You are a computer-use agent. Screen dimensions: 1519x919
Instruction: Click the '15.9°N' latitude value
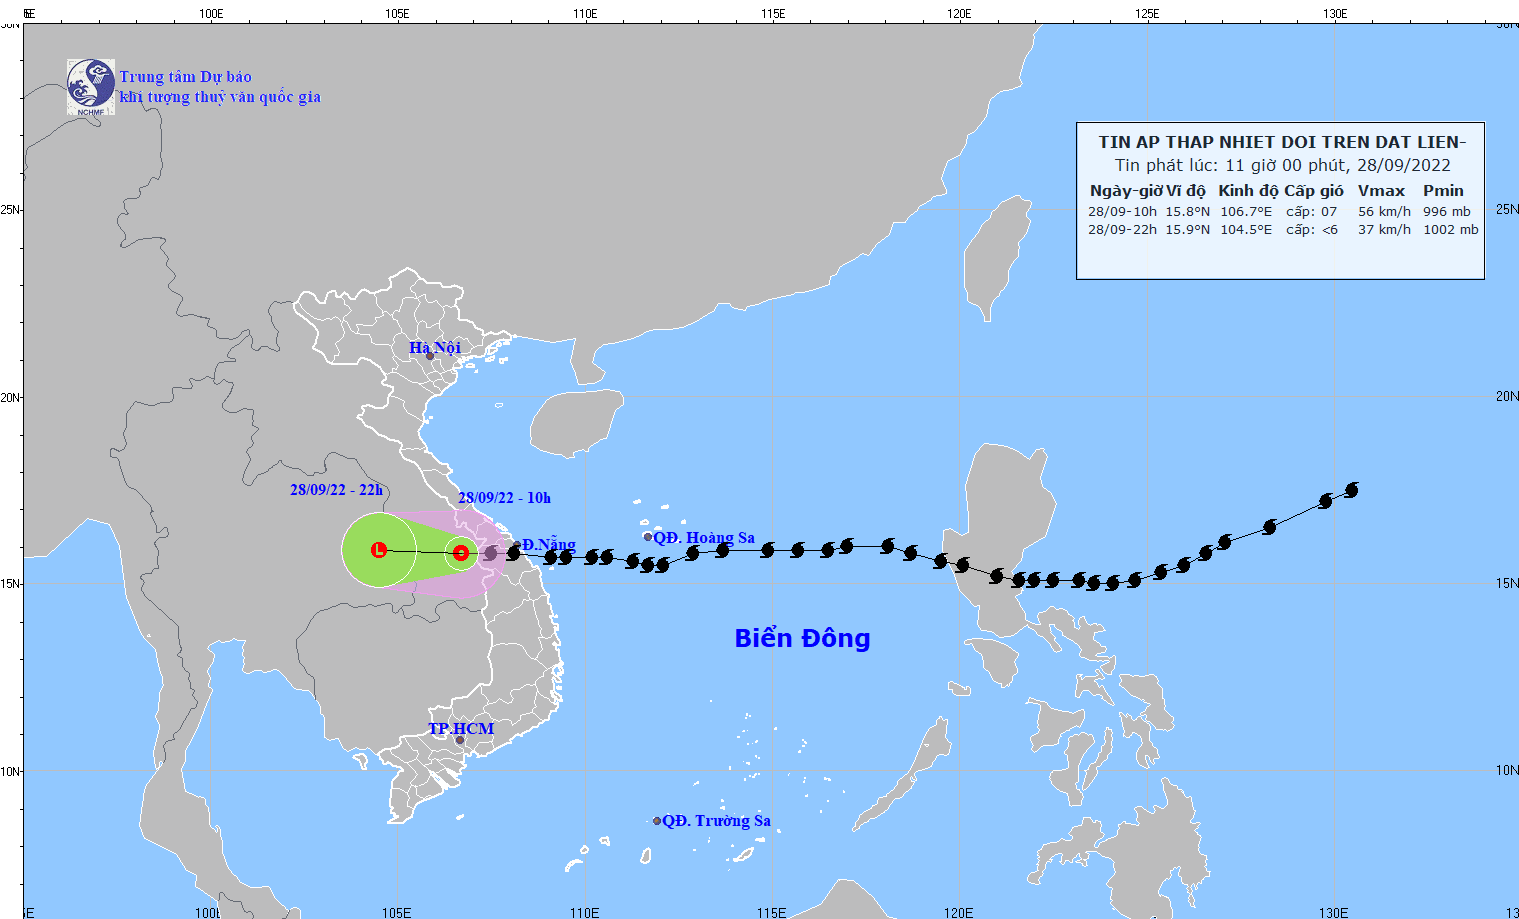(1188, 229)
